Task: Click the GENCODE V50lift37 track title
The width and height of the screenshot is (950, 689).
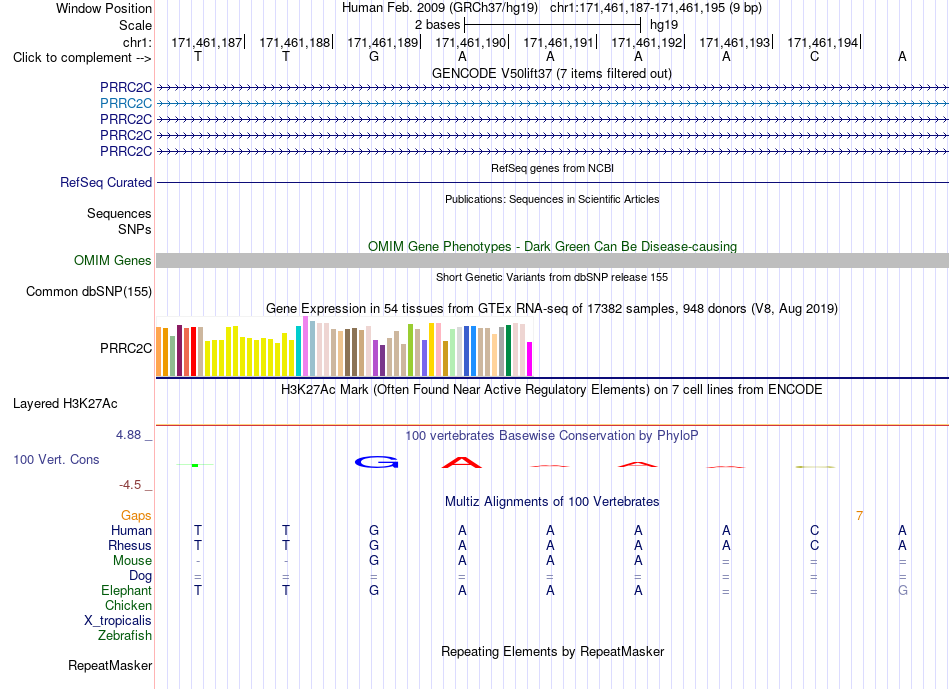Action: click(x=552, y=73)
